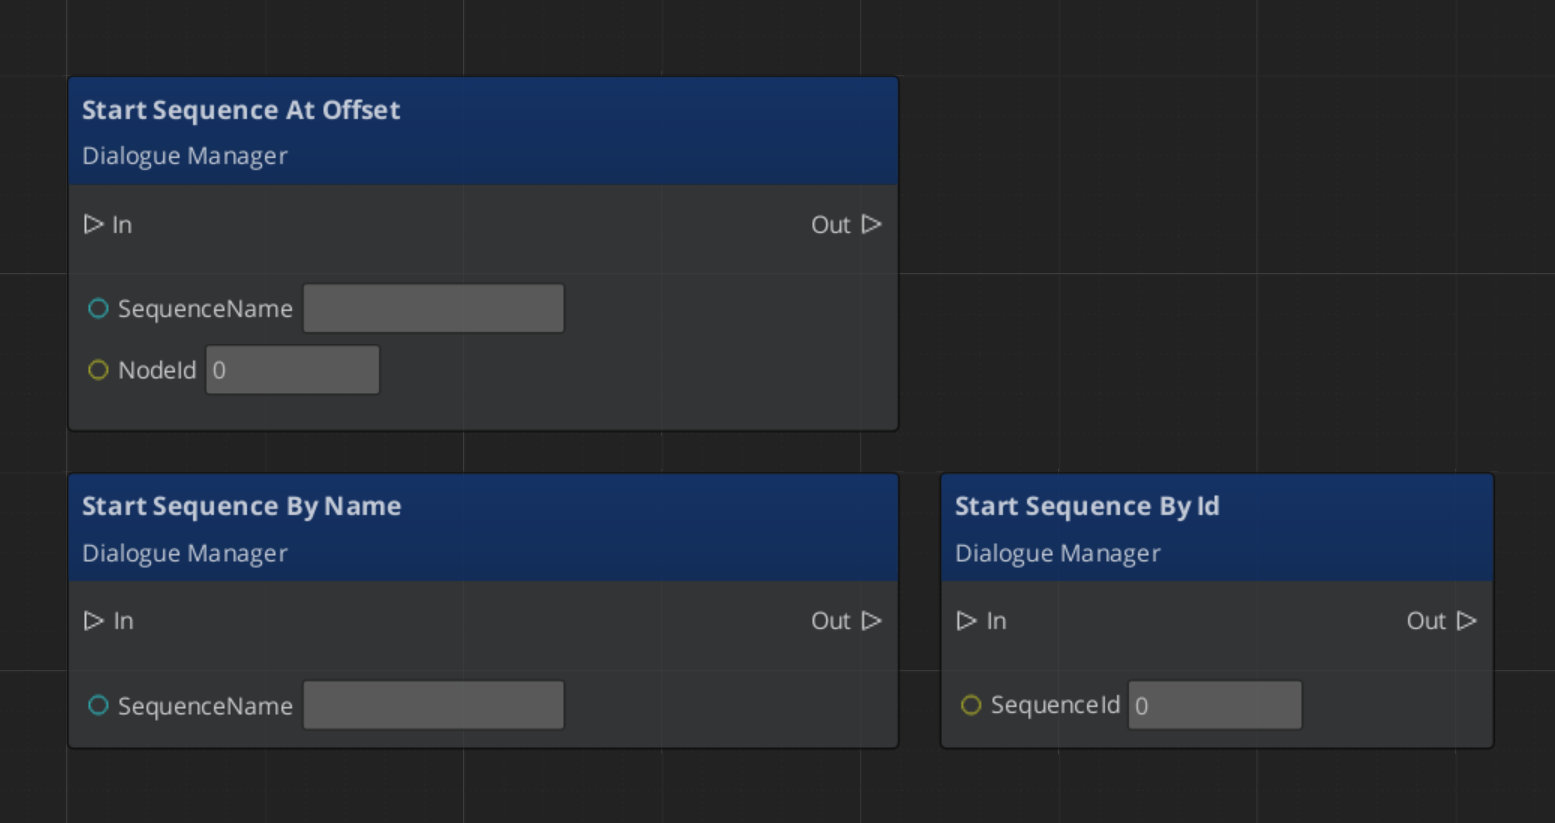Select the Start Sequence By Id node title
1555x823 pixels.
point(1087,507)
